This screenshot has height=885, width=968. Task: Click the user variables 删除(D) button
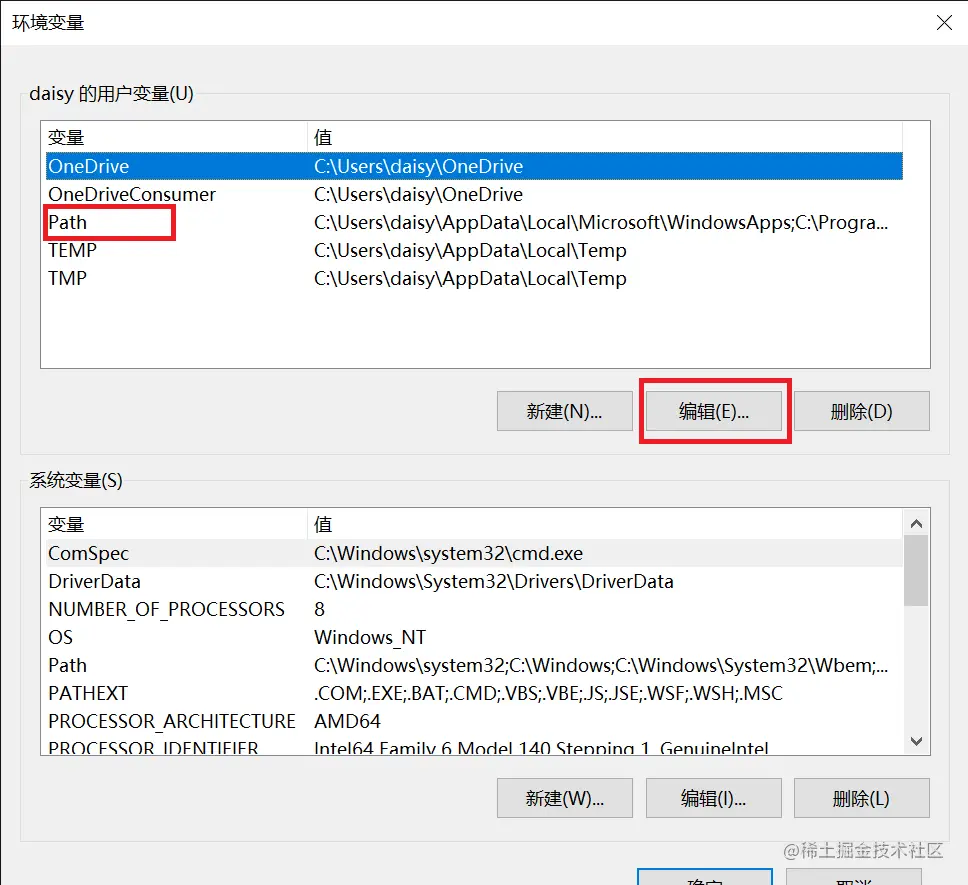[862, 411]
